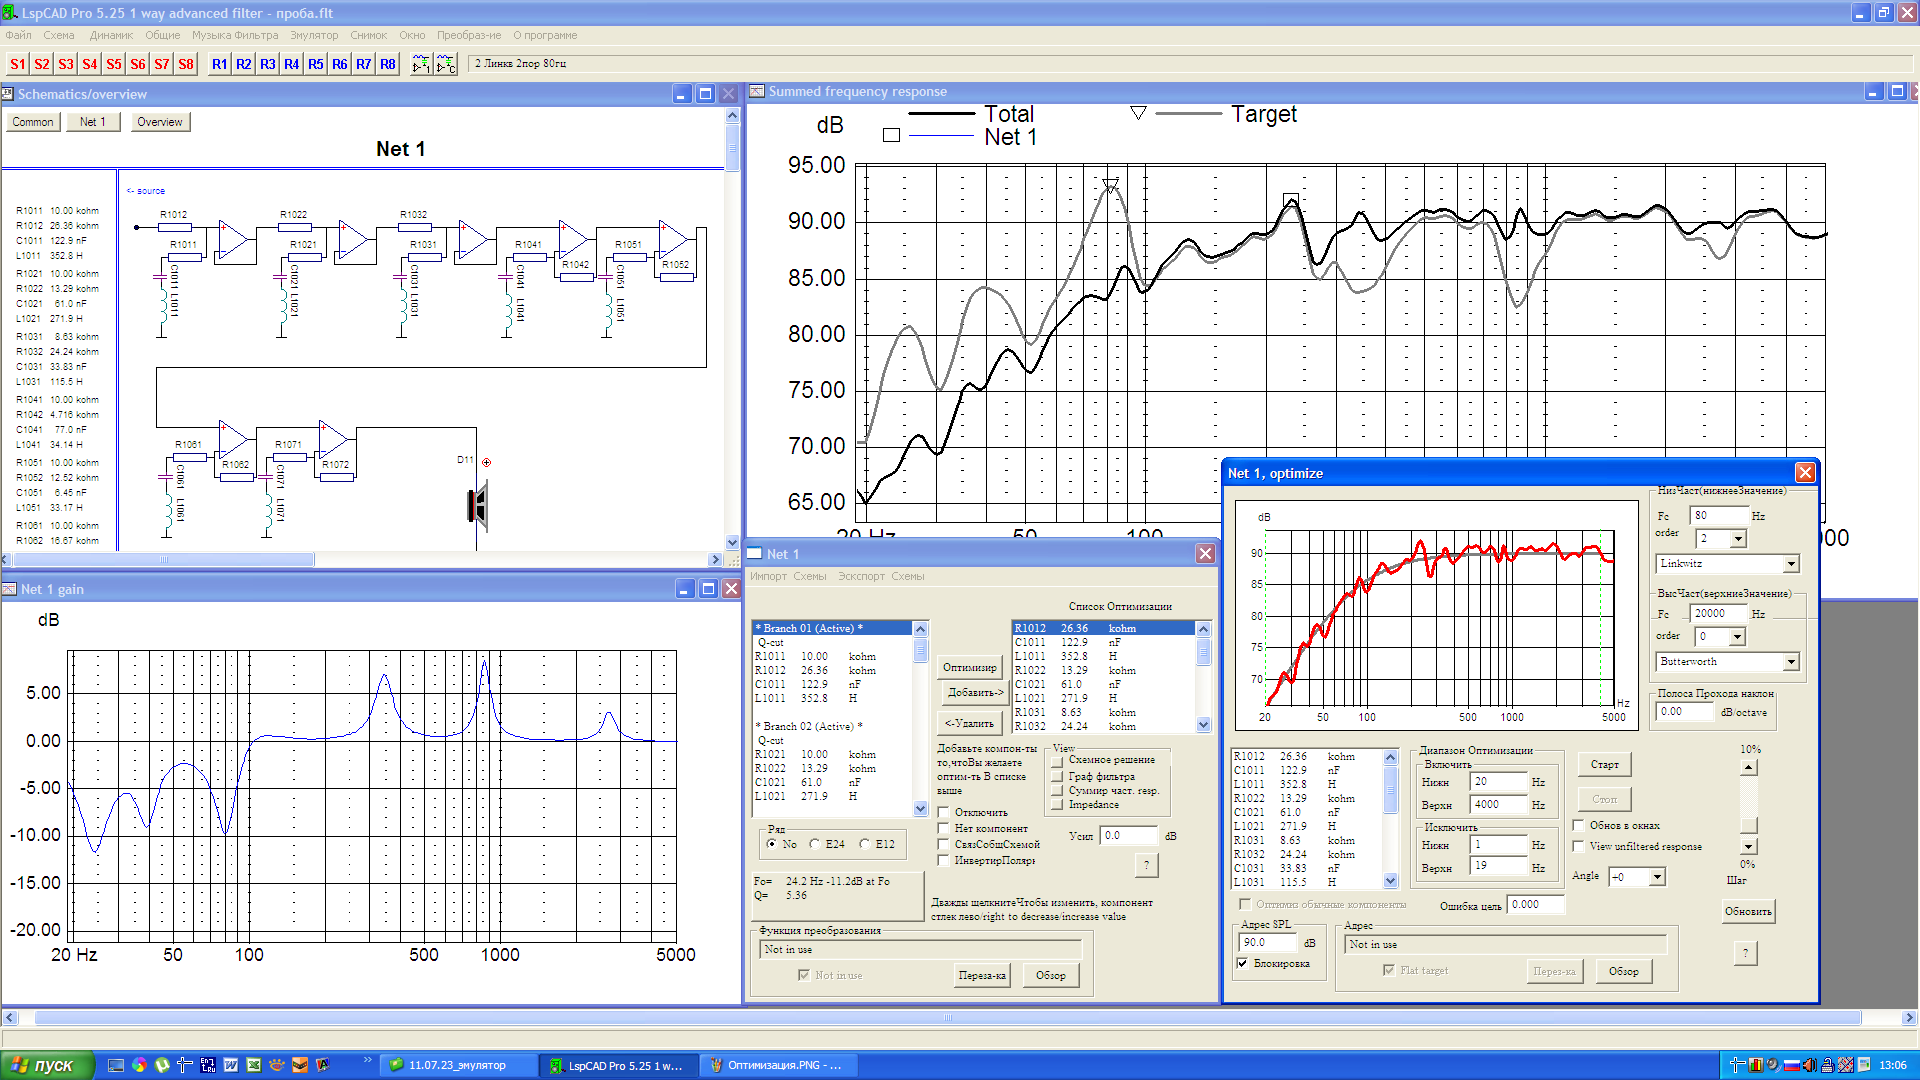Select the E24 series radio button

pos(815,844)
